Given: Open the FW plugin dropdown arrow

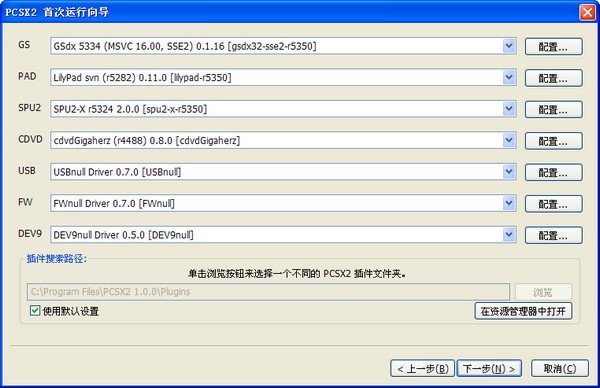Looking at the screenshot, I should pos(509,203).
